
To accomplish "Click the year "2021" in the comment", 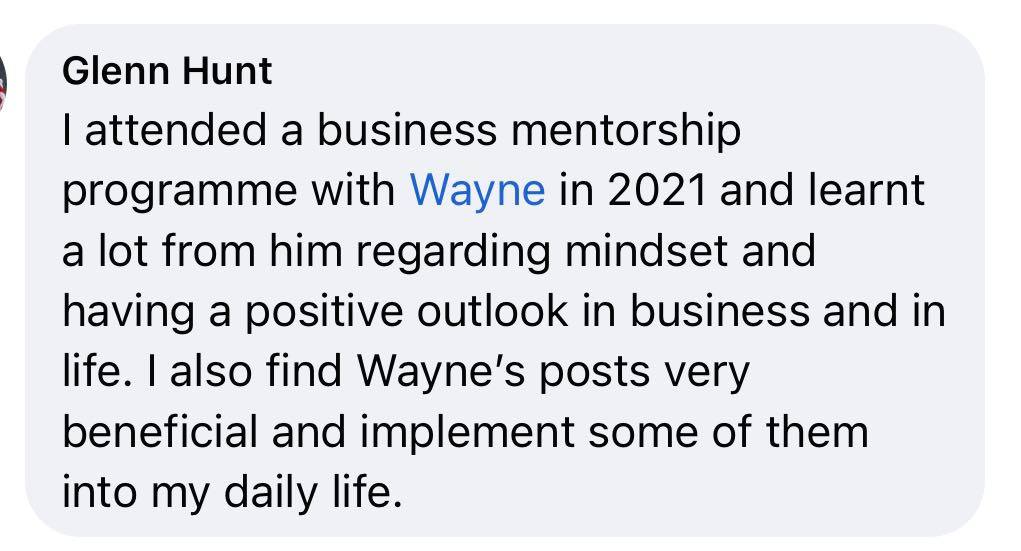I will [656, 190].
